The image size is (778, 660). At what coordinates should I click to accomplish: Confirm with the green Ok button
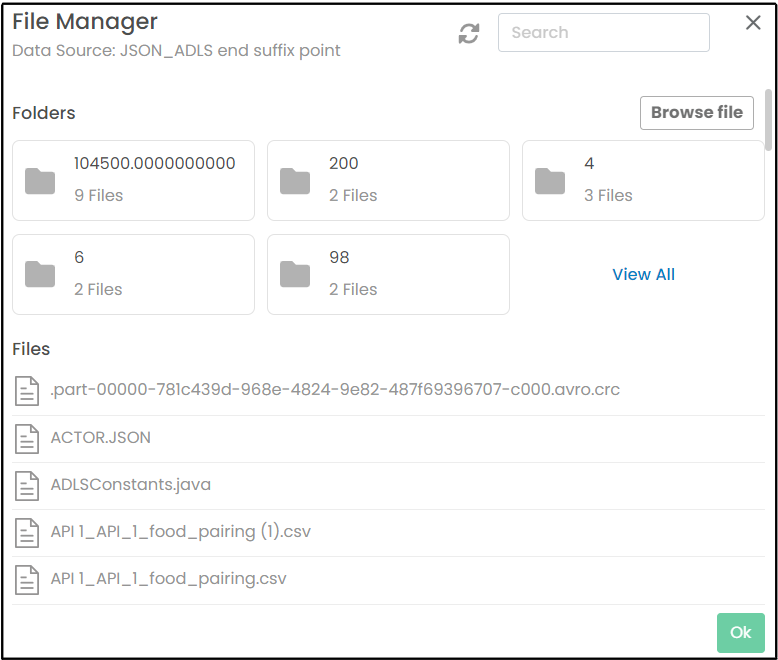740,632
